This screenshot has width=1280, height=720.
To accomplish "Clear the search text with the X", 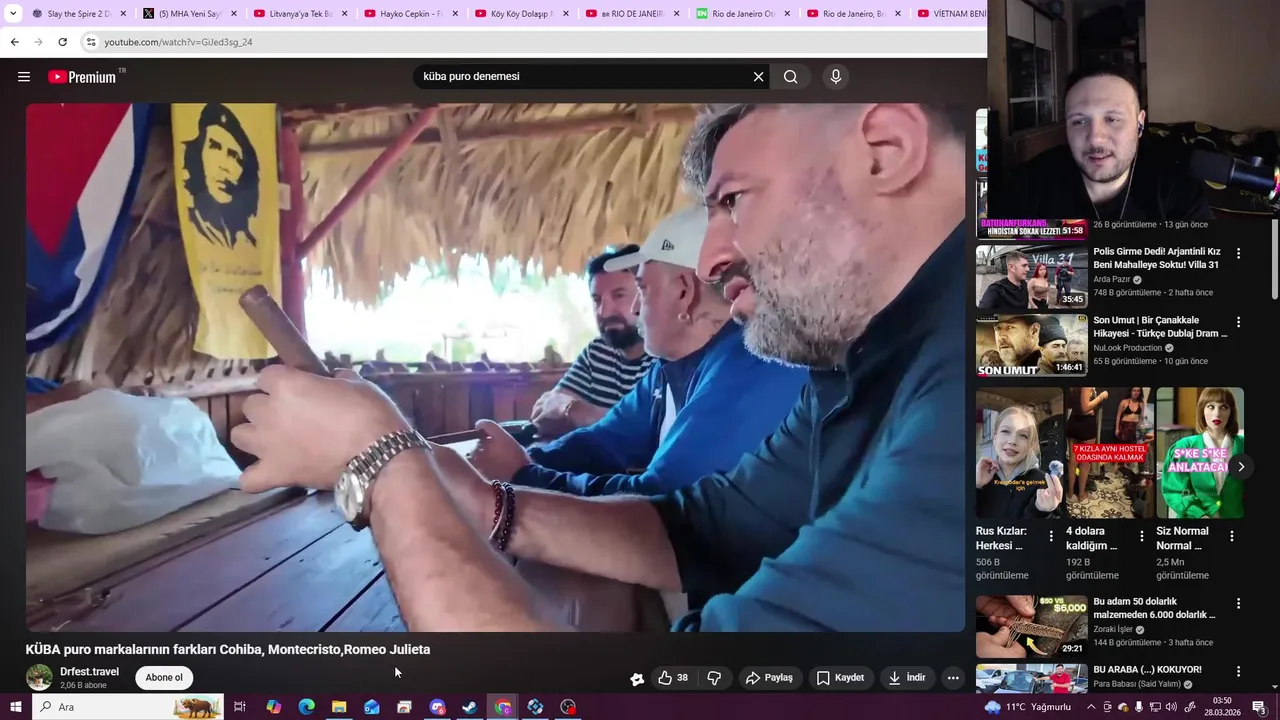I will pyautogui.click(x=758, y=77).
